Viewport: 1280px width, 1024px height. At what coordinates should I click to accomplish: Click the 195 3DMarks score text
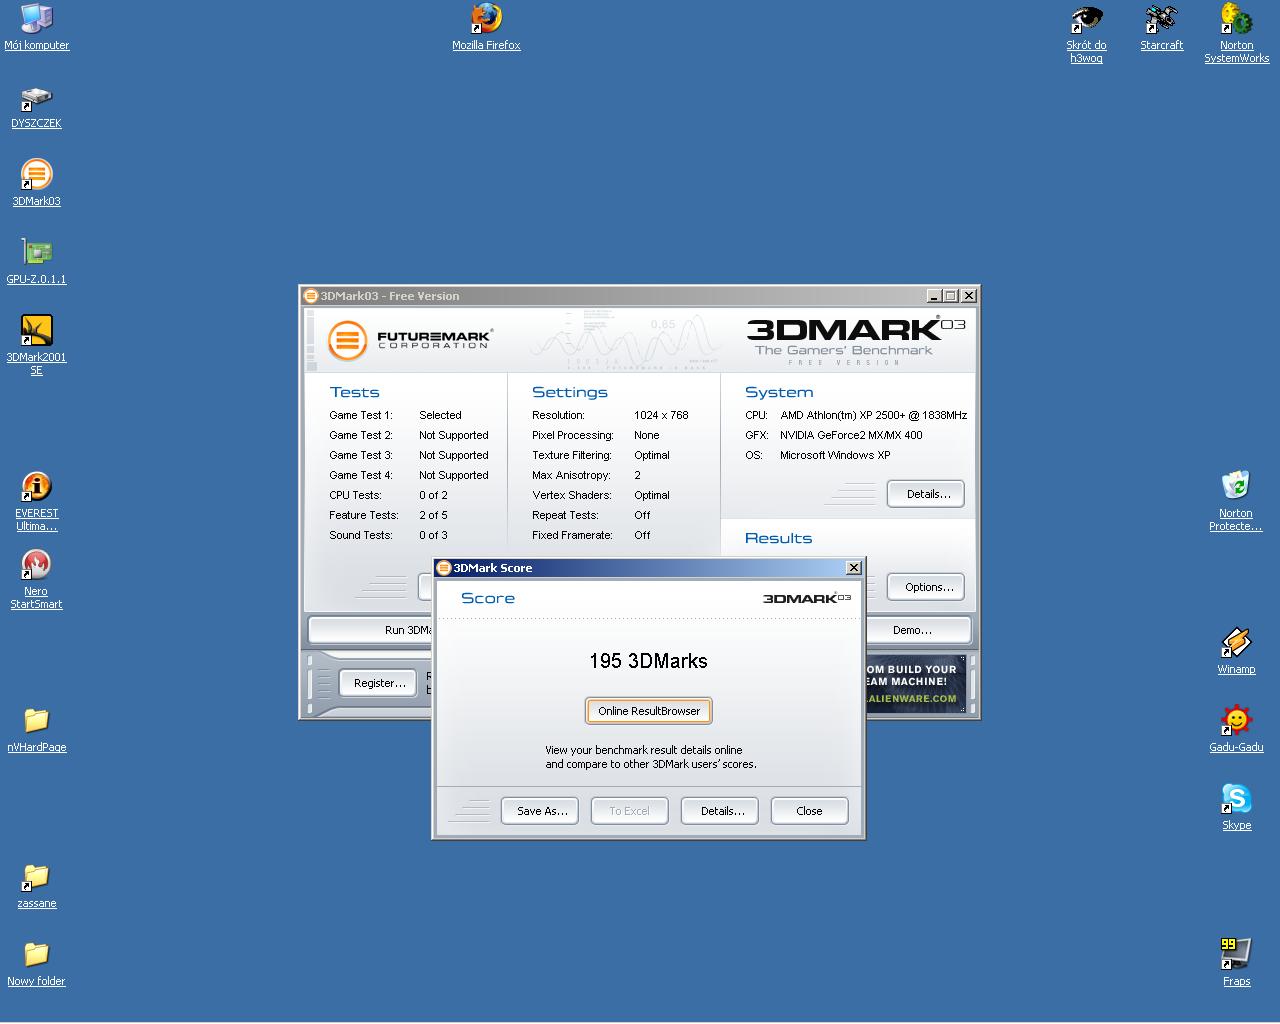(648, 661)
